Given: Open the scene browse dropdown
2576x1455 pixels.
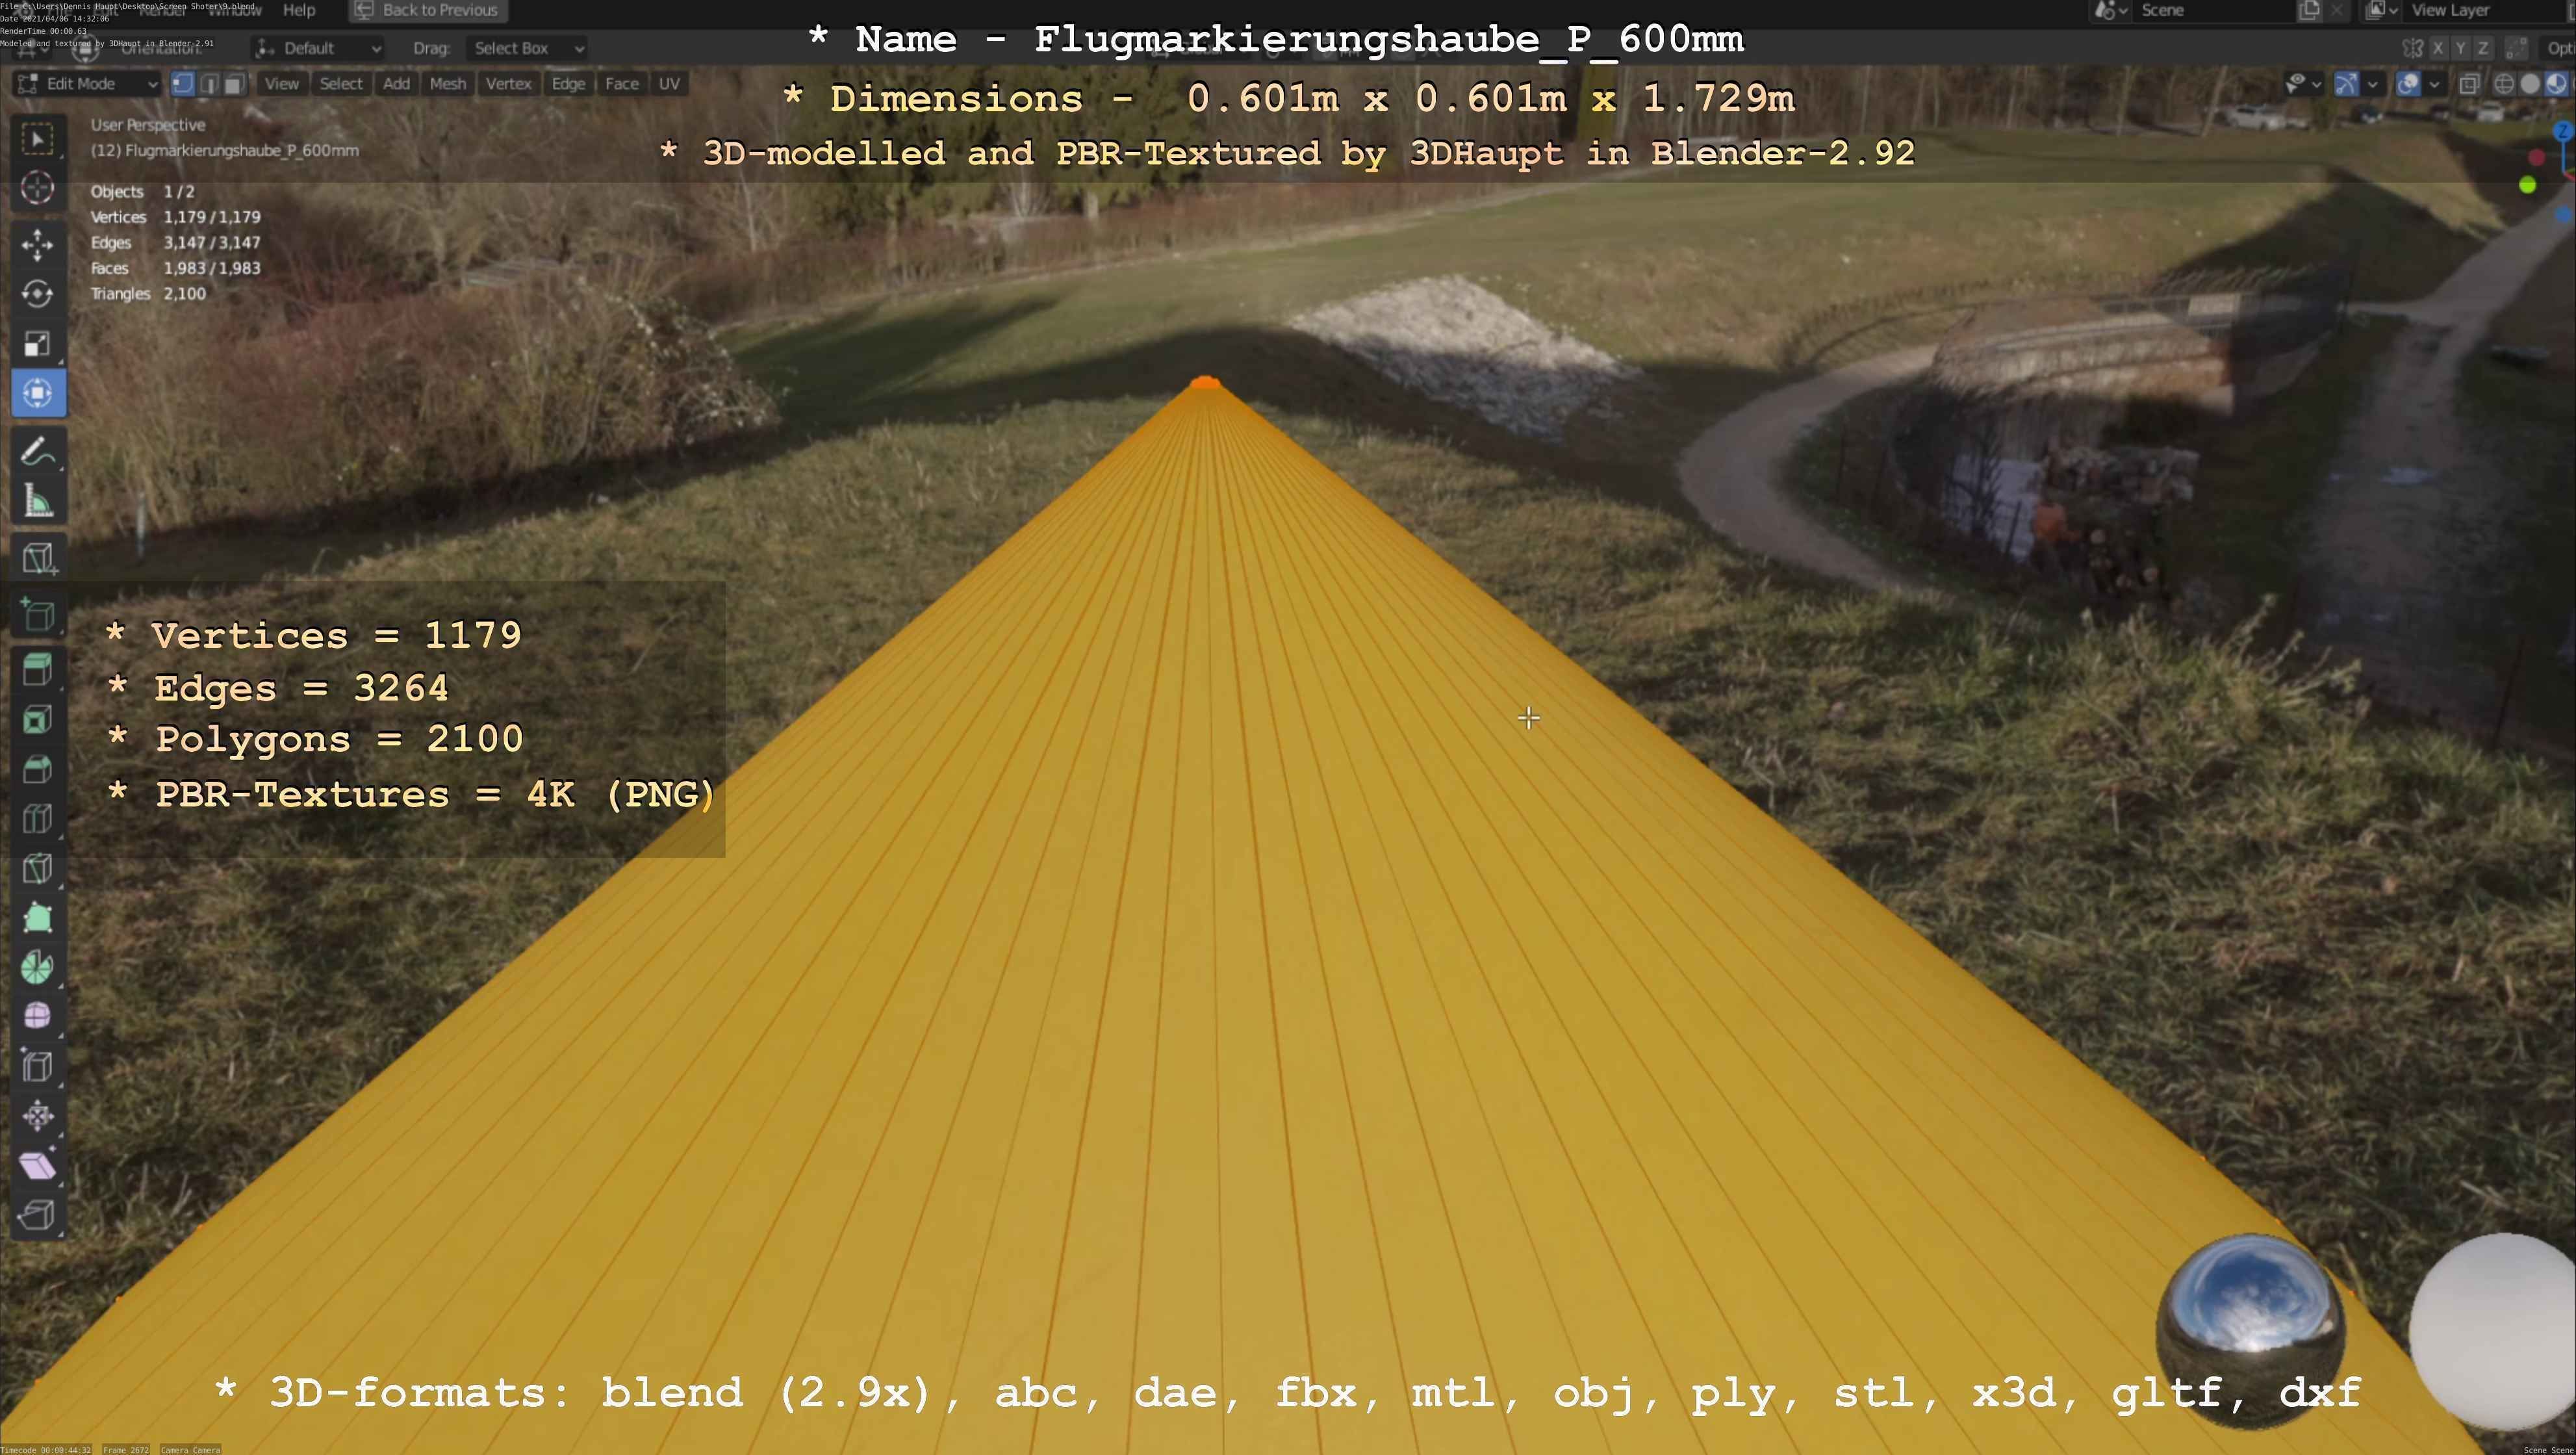Looking at the screenshot, I should pyautogui.click(x=2111, y=10).
